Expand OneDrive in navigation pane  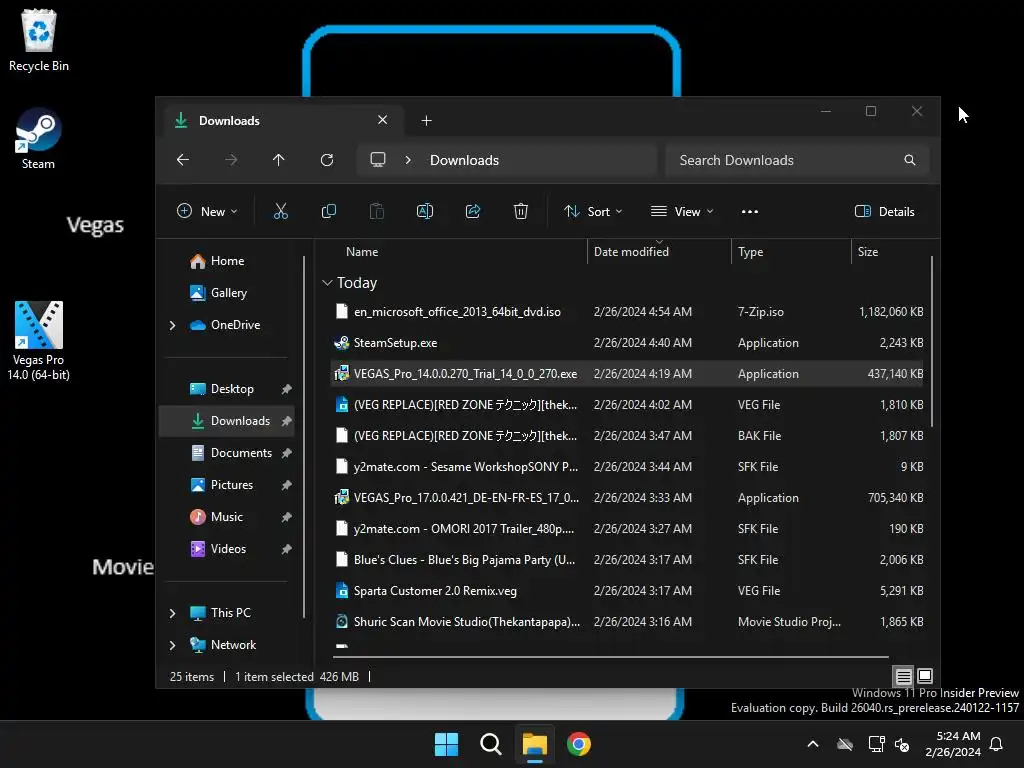(x=172, y=325)
